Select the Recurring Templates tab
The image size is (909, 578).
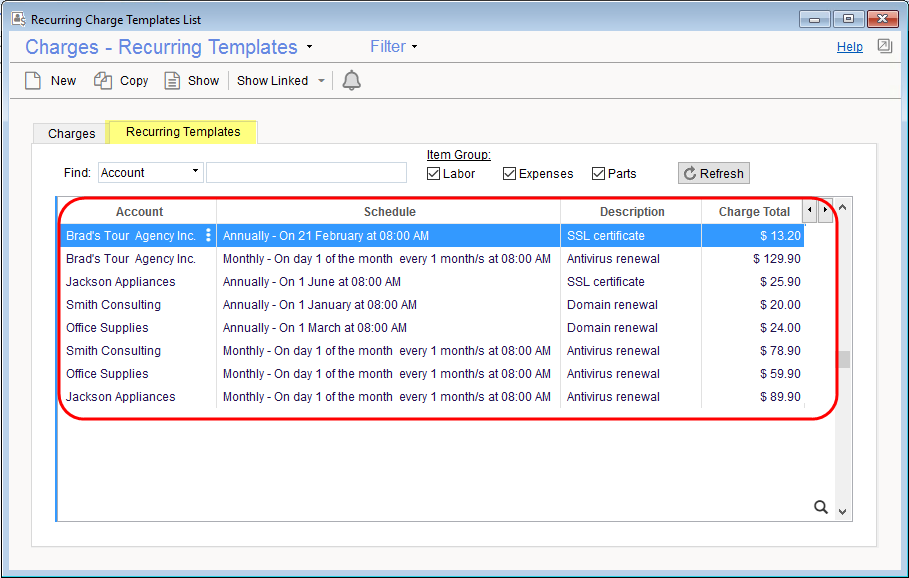click(183, 132)
